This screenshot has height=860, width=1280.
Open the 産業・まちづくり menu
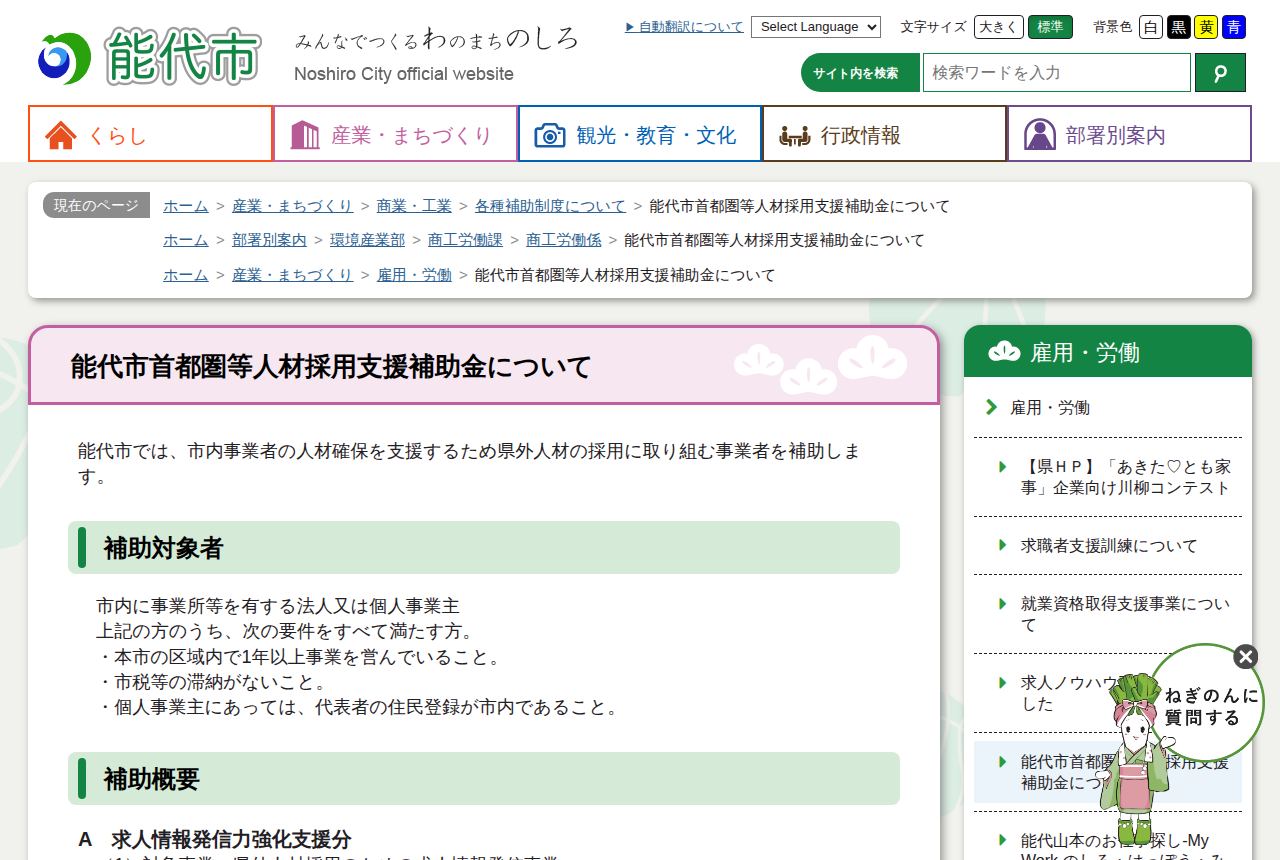(x=395, y=134)
